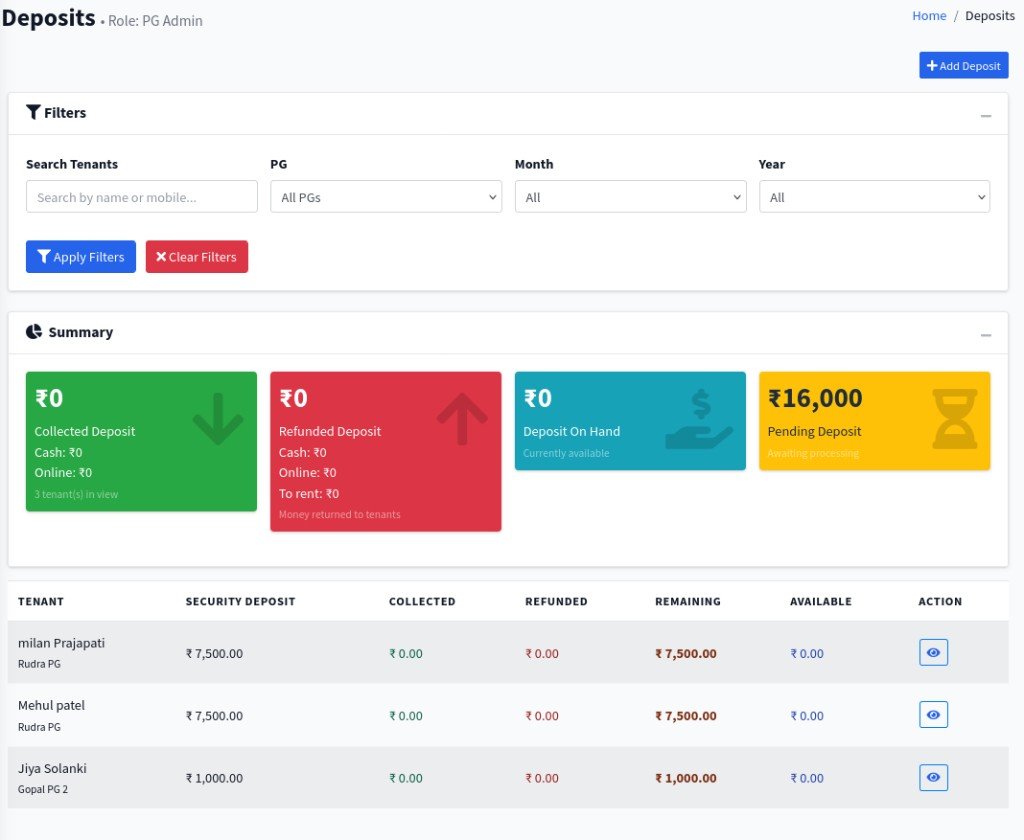Collapse the Summary panel
This screenshot has width=1024, height=840.
(x=986, y=335)
